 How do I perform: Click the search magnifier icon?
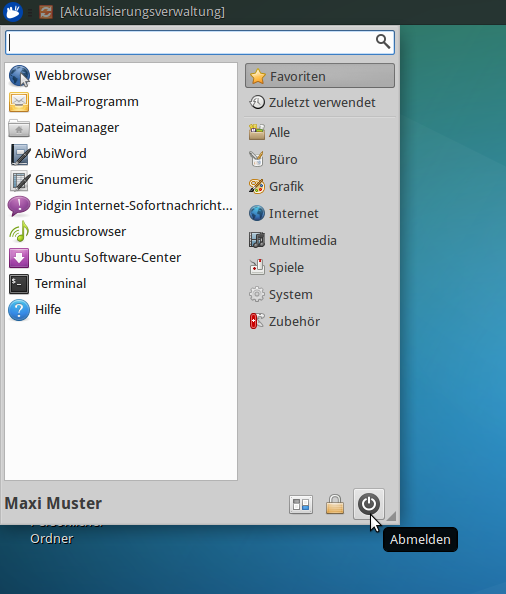[x=383, y=41]
